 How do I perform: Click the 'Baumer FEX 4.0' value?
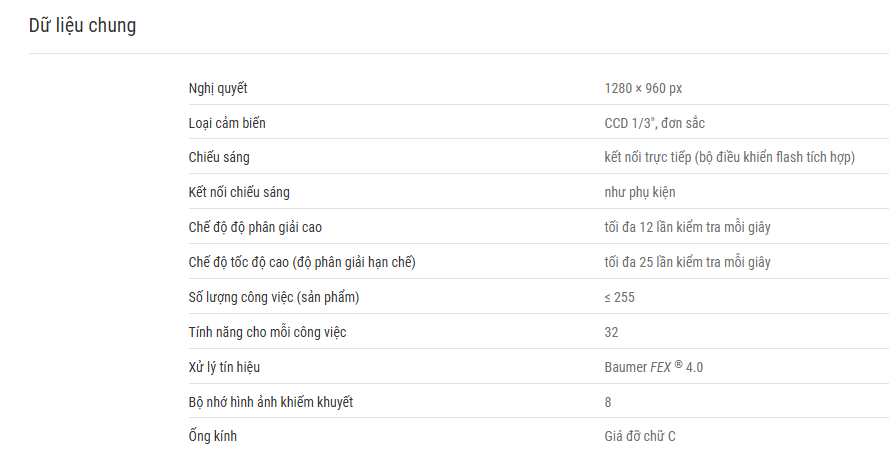click(x=653, y=367)
